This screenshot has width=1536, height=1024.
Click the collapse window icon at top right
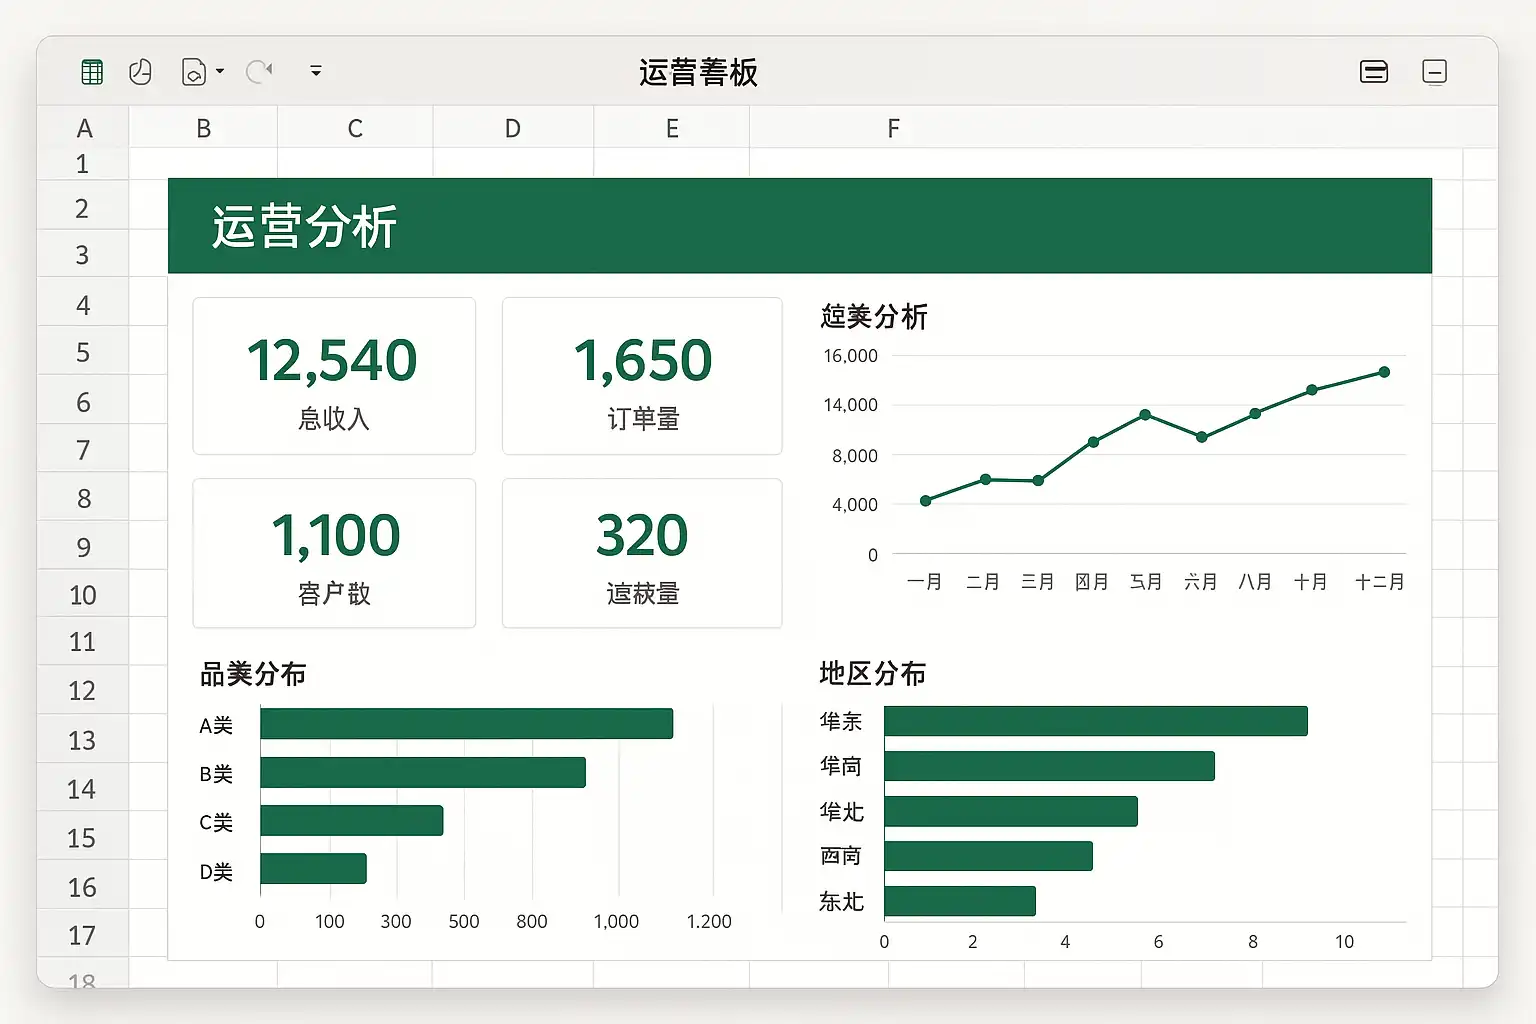coord(1434,72)
